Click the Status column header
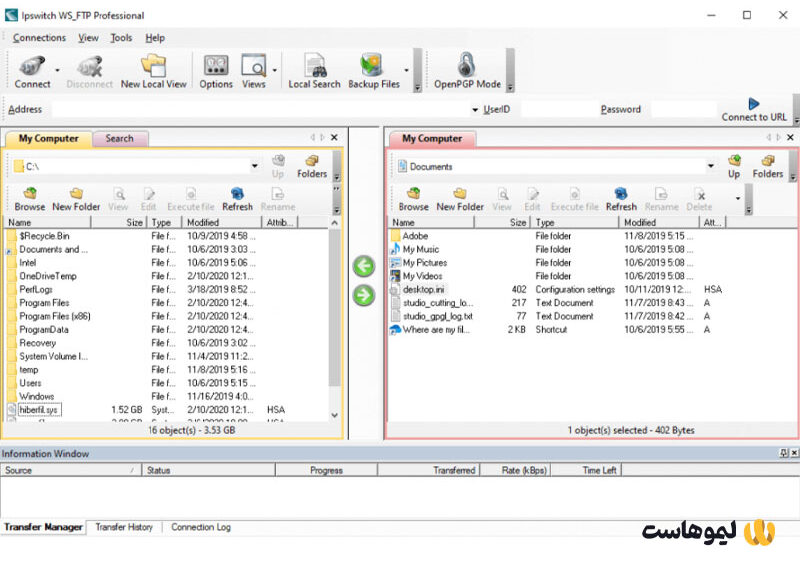The height and width of the screenshot is (571, 800). tap(208, 470)
